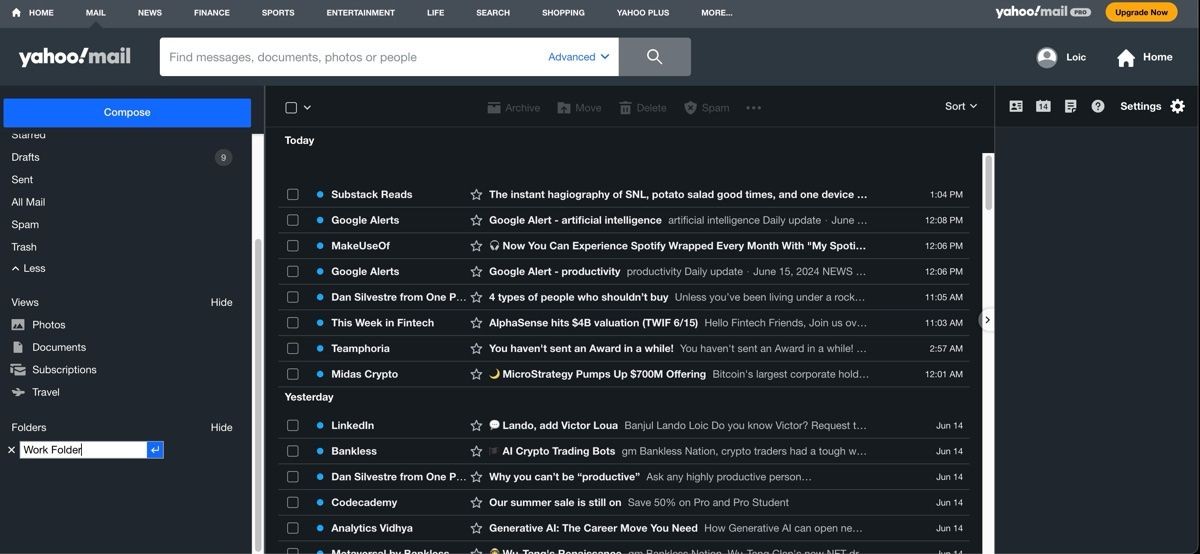
Task: Tick the MakeUseOf email checkbox
Action: click(293, 246)
